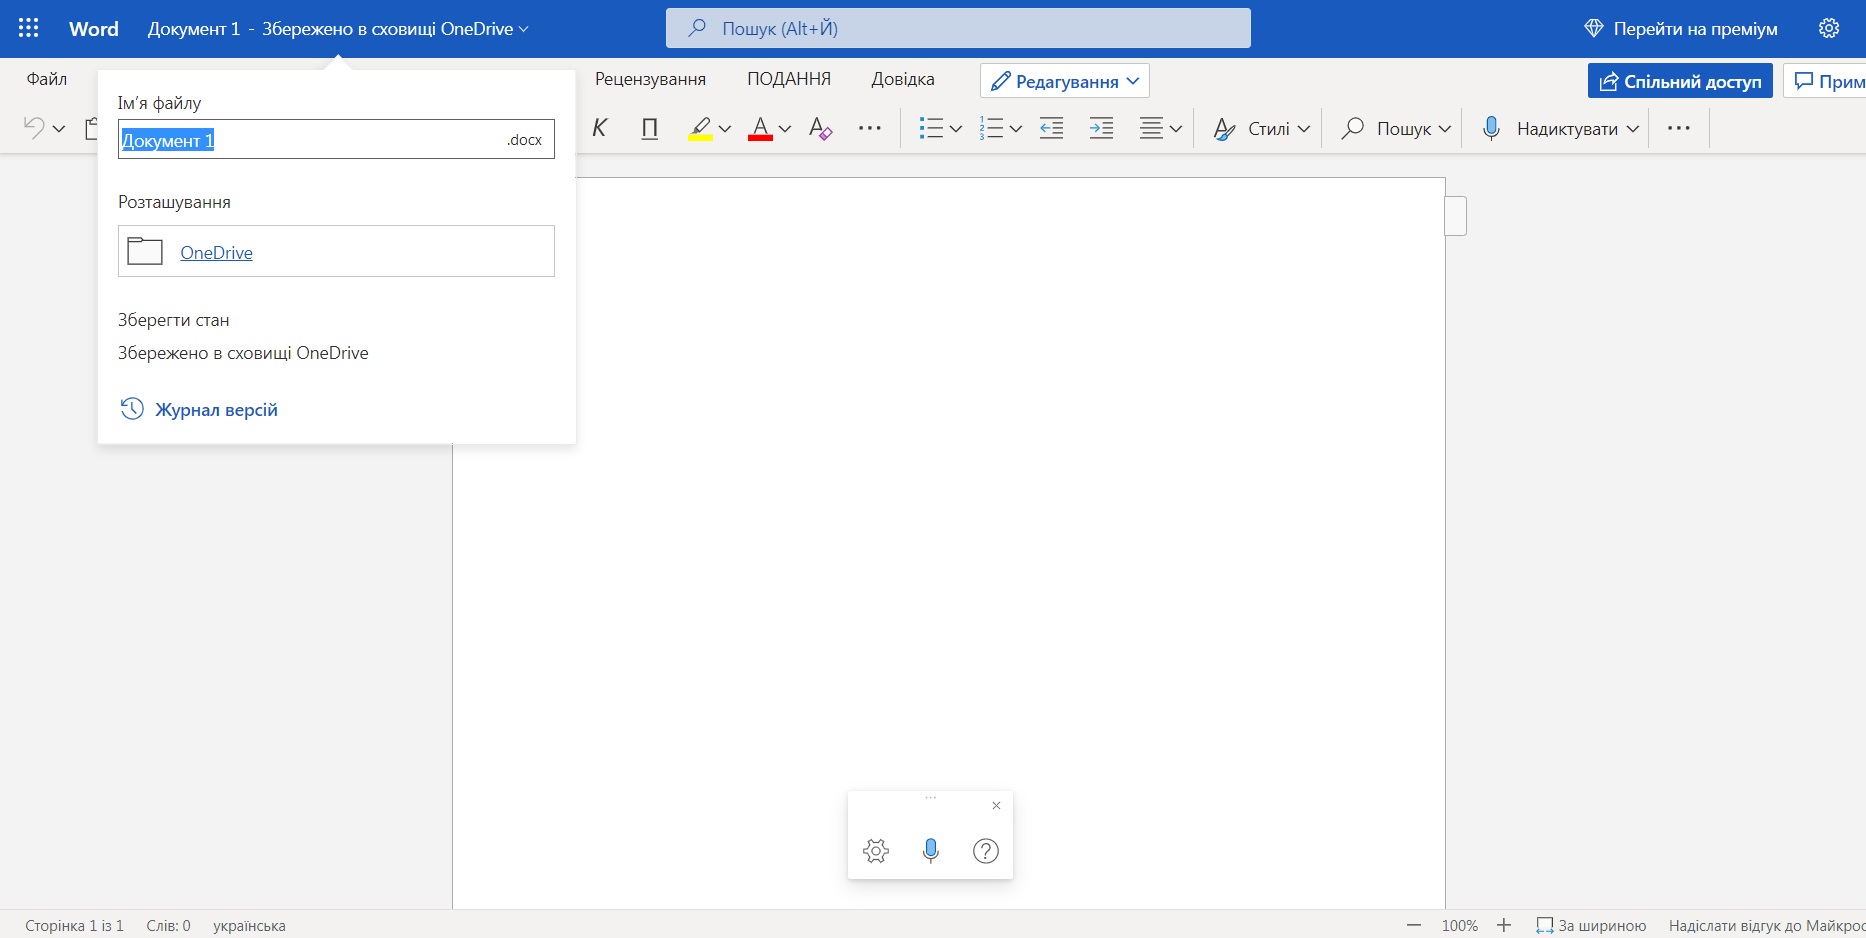The image size is (1866, 938).
Task: Open the Редагування mode dropdown
Action: click(1064, 81)
